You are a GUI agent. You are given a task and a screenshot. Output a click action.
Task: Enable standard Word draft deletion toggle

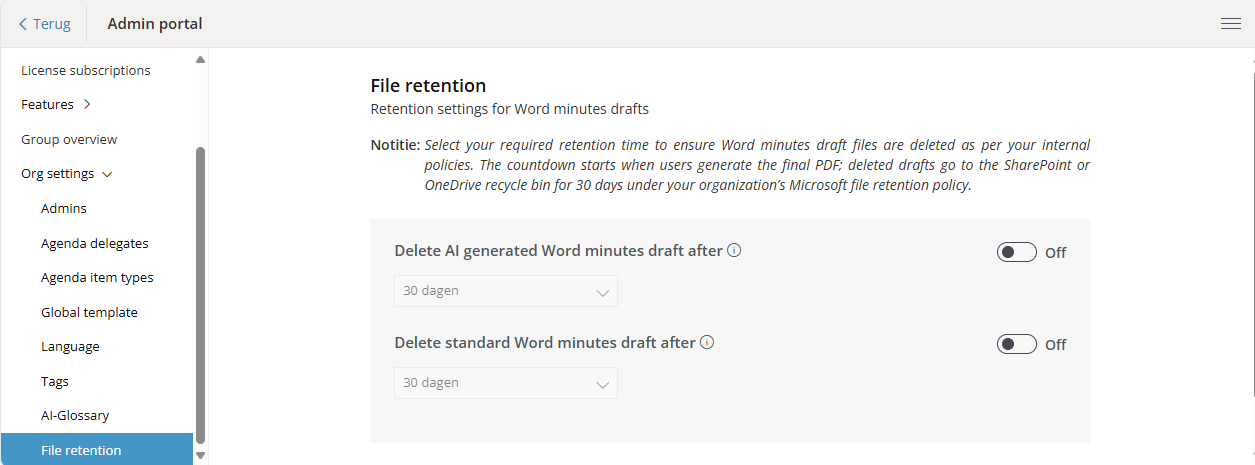(x=1016, y=344)
